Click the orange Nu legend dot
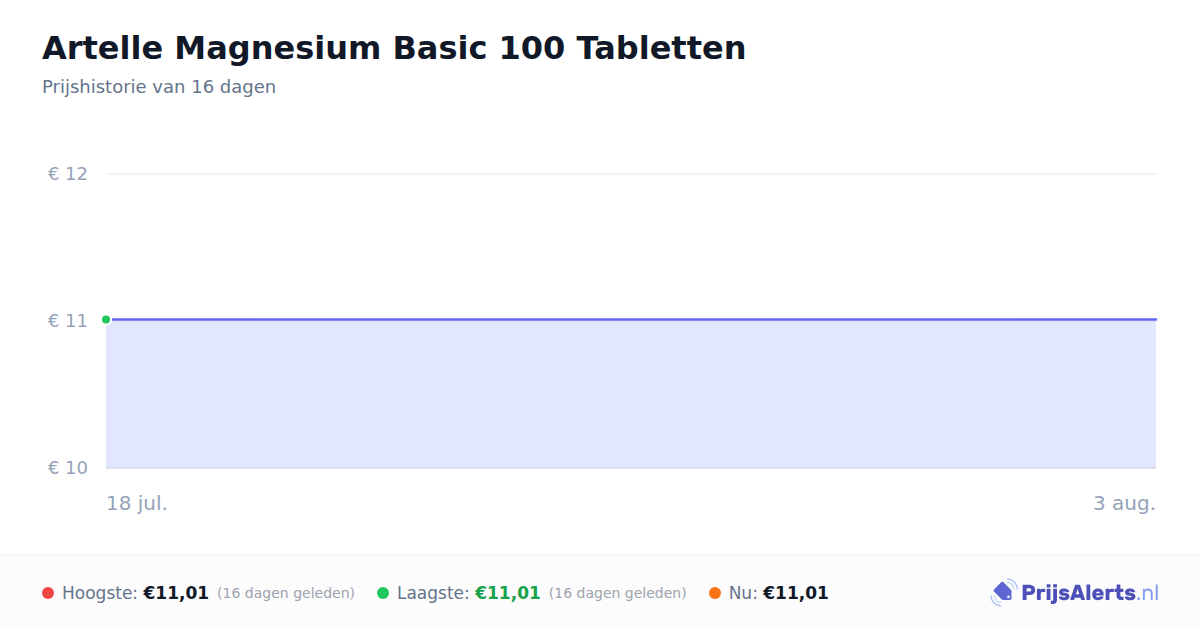 pos(715,593)
